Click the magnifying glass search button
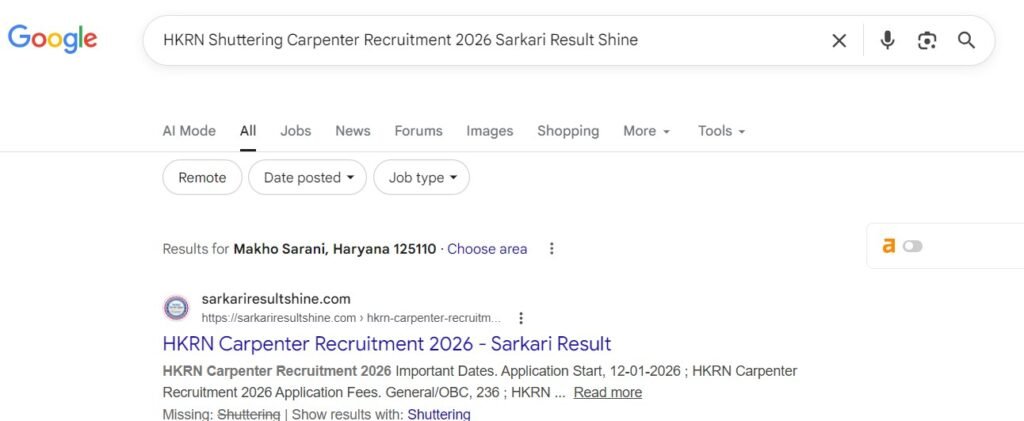Image resolution: width=1024 pixels, height=421 pixels. (966, 40)
